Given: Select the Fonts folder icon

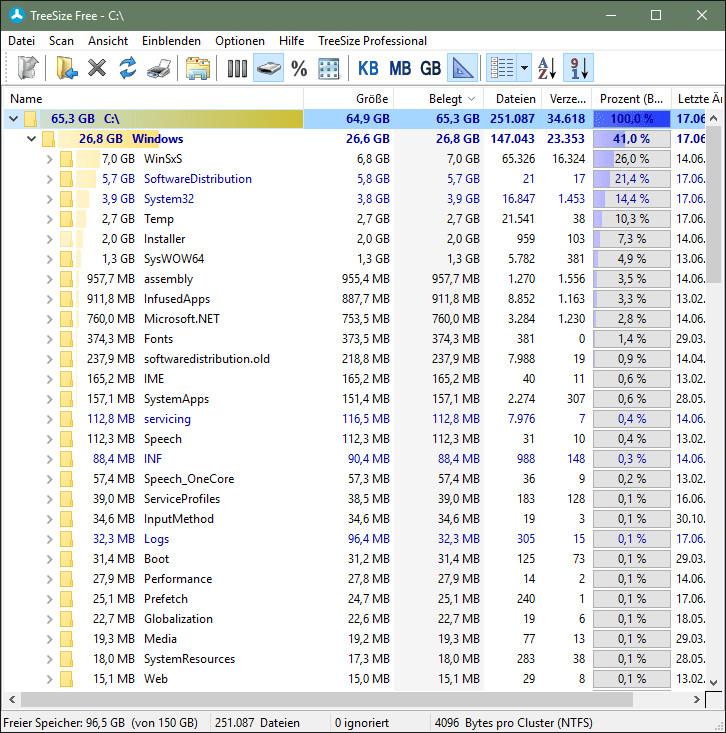Looking at the screenshot, I should [x=66, y=339].
